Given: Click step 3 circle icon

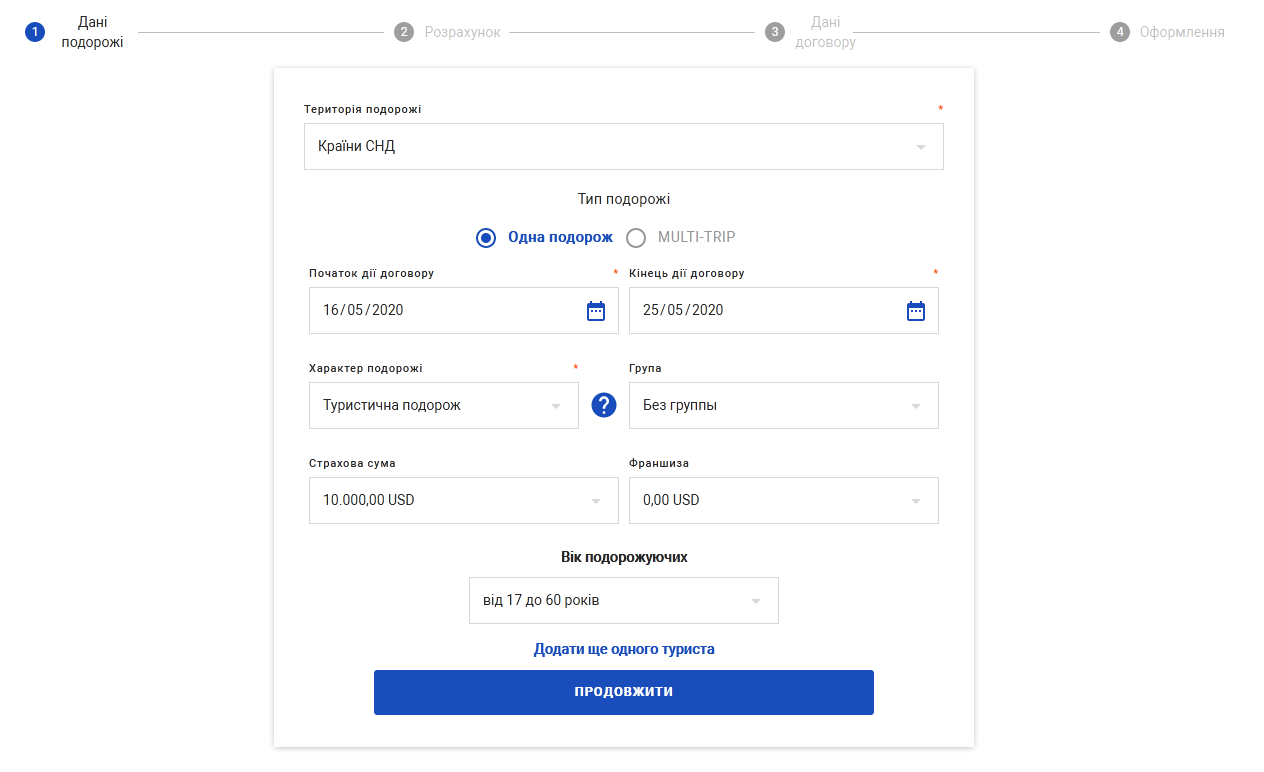Looking at the screenshot, I should tap(775, 32).
